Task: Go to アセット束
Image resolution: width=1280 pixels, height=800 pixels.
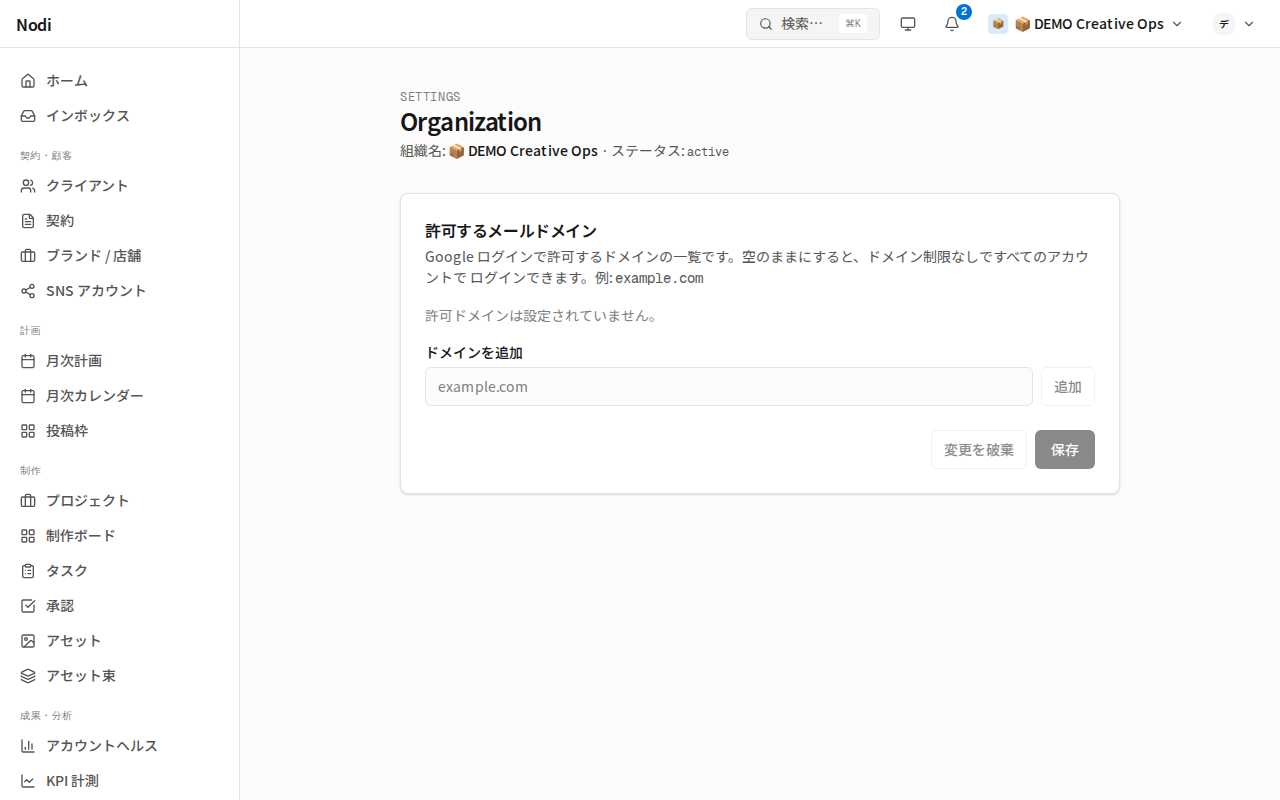Action: tap(120, 676)
